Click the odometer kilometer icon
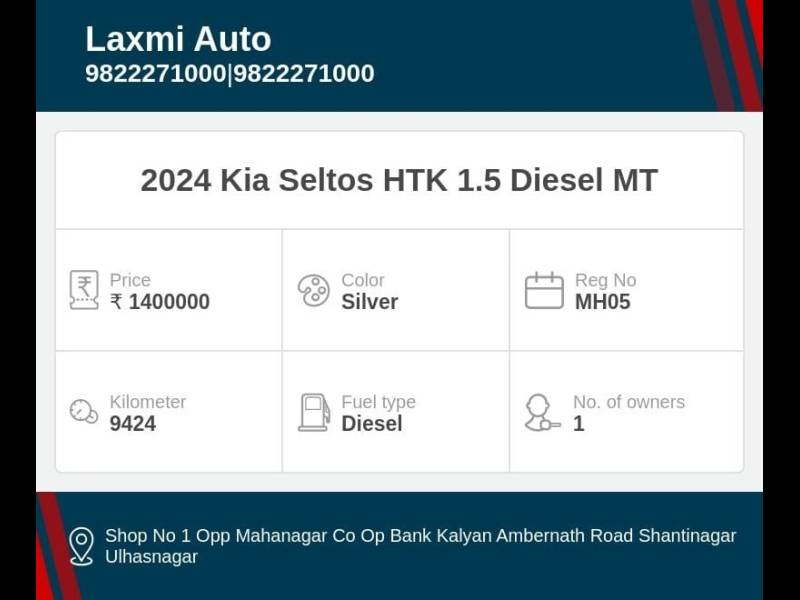Image resolution: width=800 pixels, height=600 pixels. (84, 411)
